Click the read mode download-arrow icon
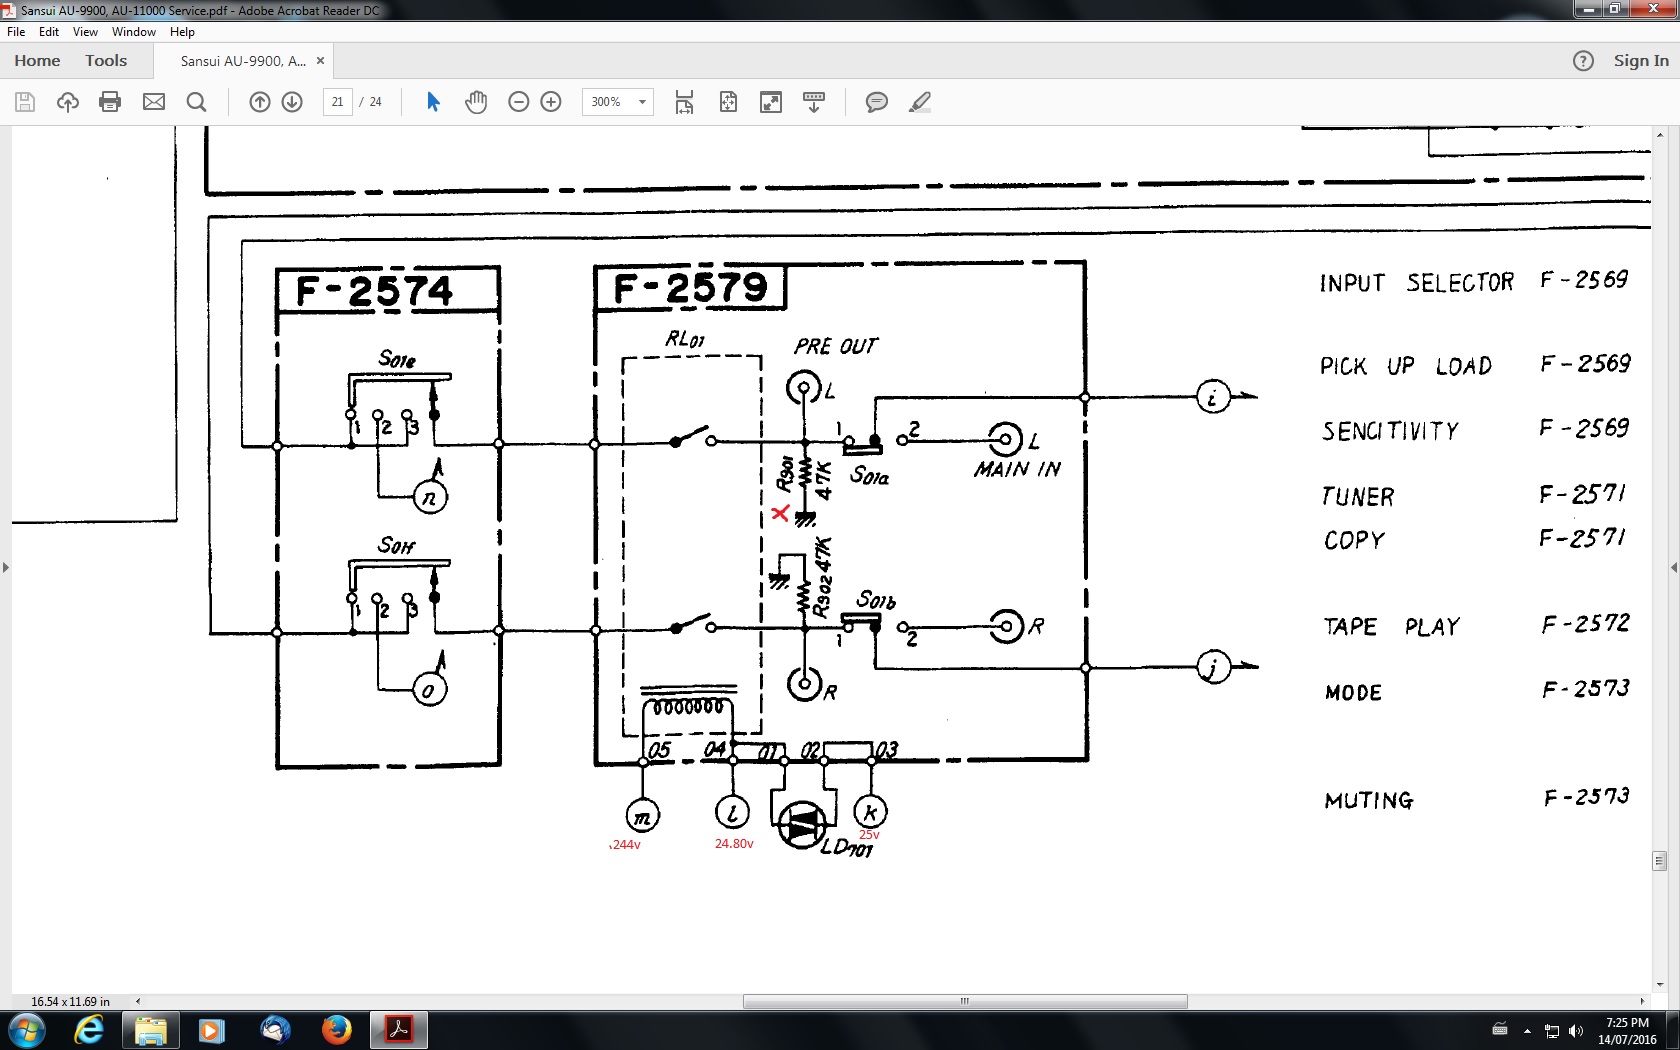The width and height of the screenshot is (1680, 1050). (814, 102)
